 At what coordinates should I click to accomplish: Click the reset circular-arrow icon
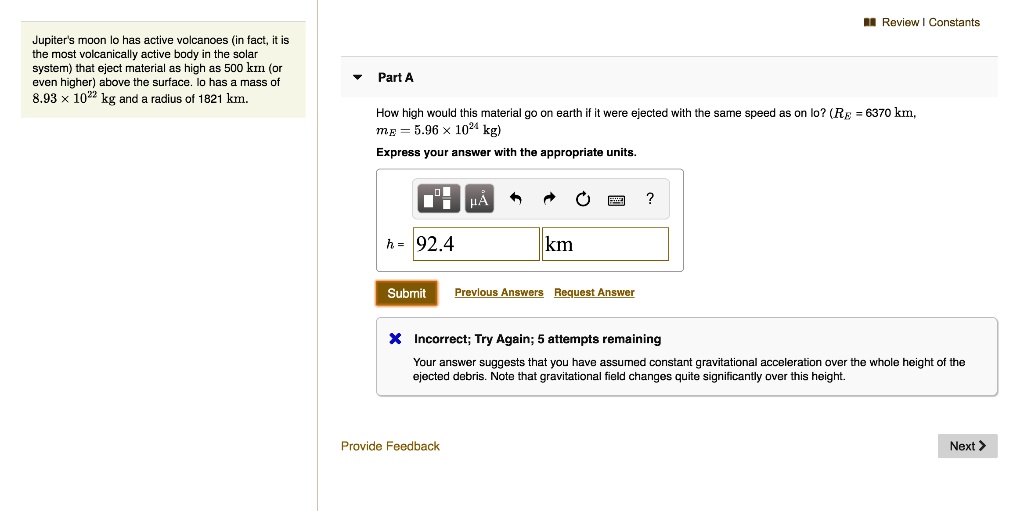point(583,199)
